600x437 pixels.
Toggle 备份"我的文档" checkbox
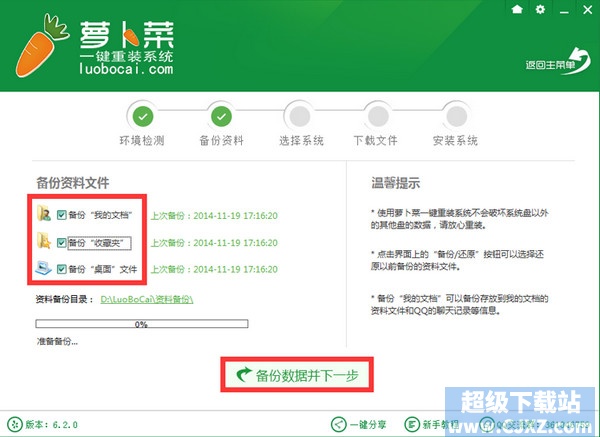[62, 215]
